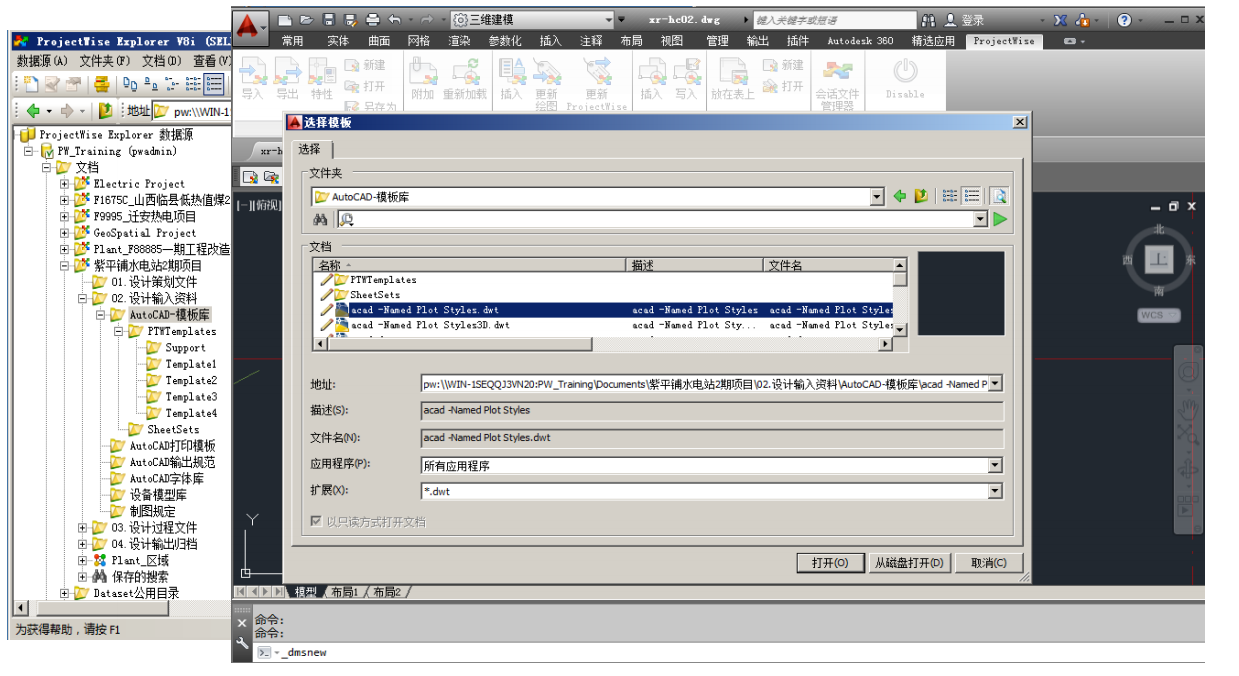Click the Plot printer icon in AutoCAD toolbar
The height and width of the screenshot is (676, 1239).
point(372,20)
